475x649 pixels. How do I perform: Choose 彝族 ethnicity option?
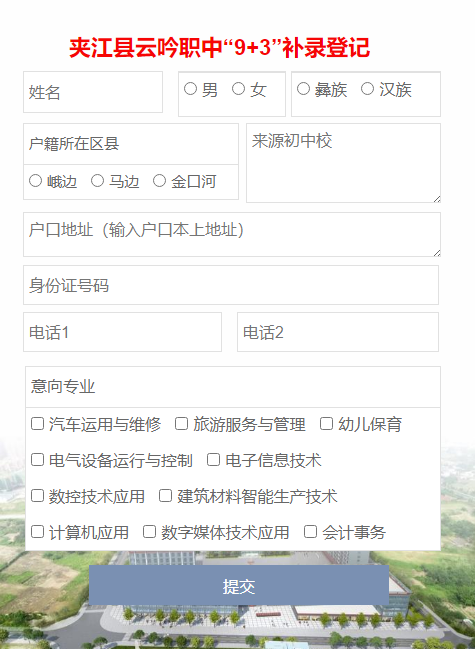303,89
